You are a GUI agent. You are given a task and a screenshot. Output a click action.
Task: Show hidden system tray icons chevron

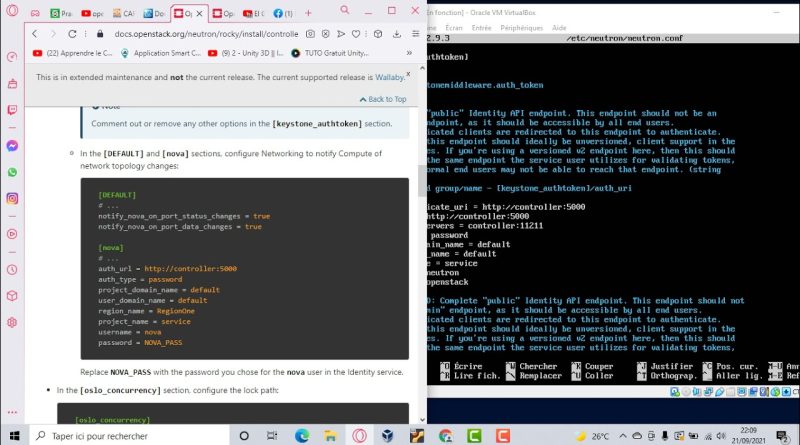623,436
